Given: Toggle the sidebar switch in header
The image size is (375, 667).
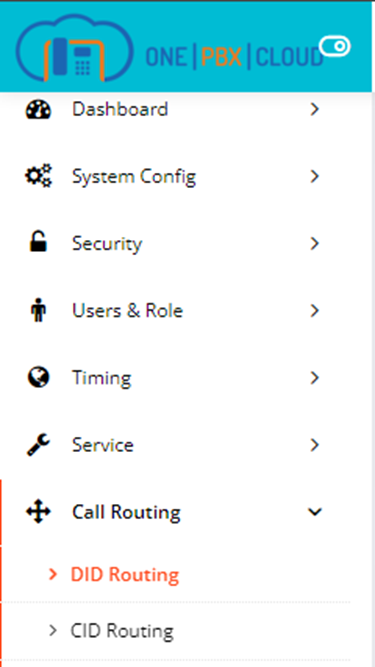Looking at the screenshot, I should 335,46.
